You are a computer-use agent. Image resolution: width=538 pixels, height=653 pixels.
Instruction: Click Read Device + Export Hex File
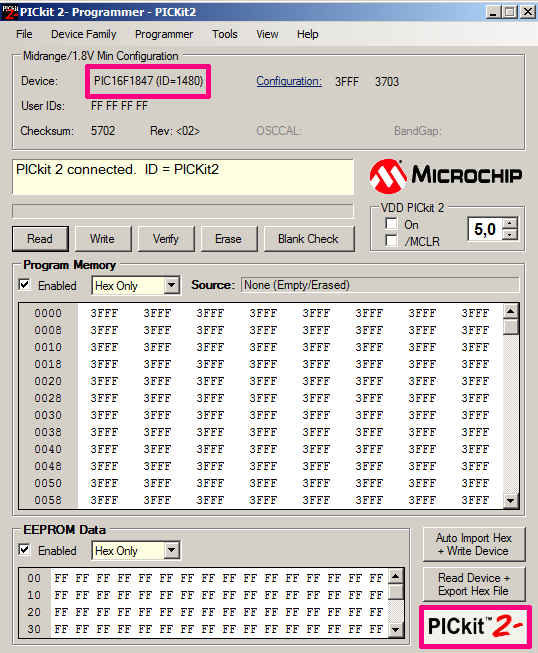click(474, 585)
